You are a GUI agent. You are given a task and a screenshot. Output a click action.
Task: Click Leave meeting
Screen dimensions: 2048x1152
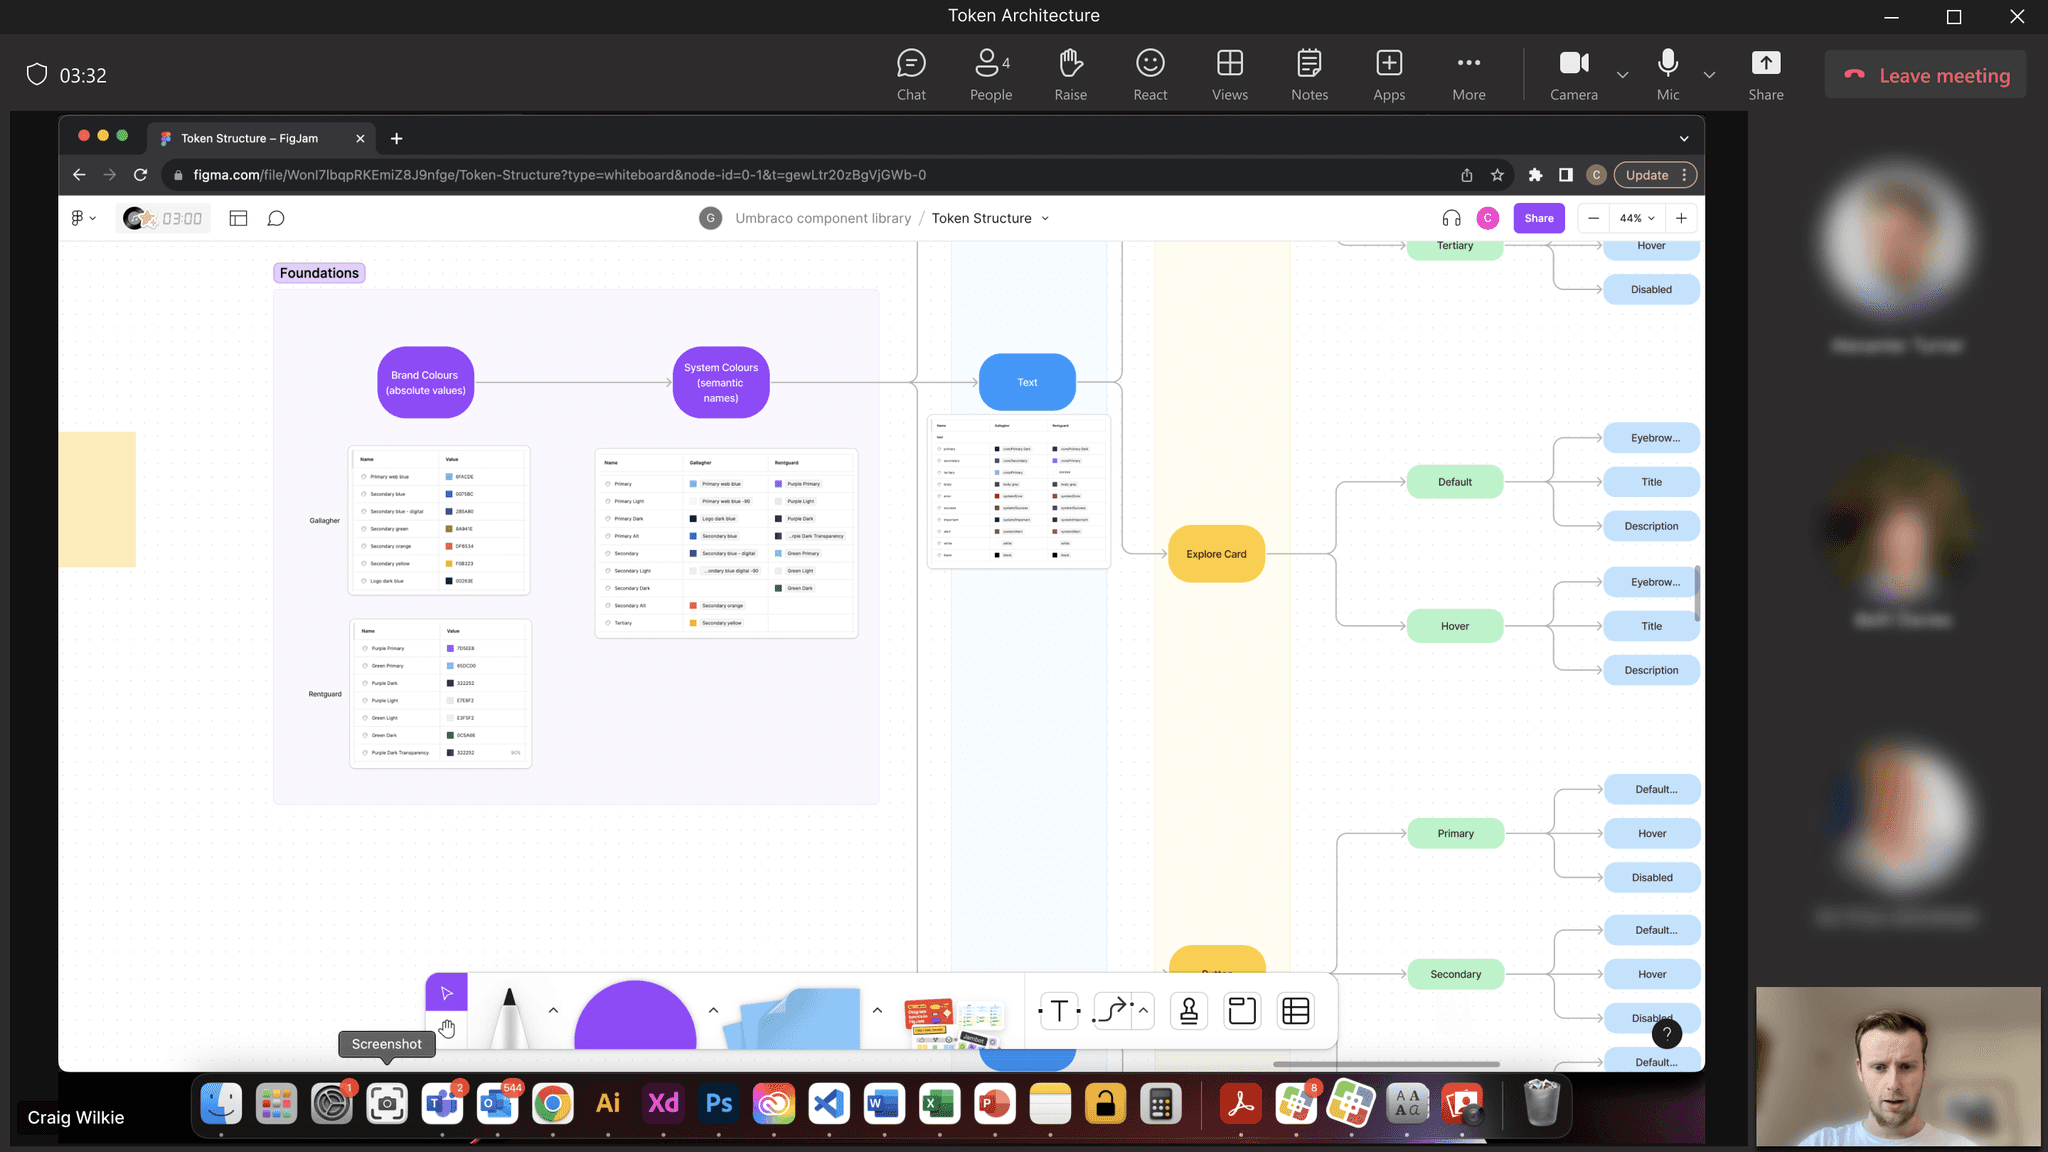click(x=1925, y=75)
